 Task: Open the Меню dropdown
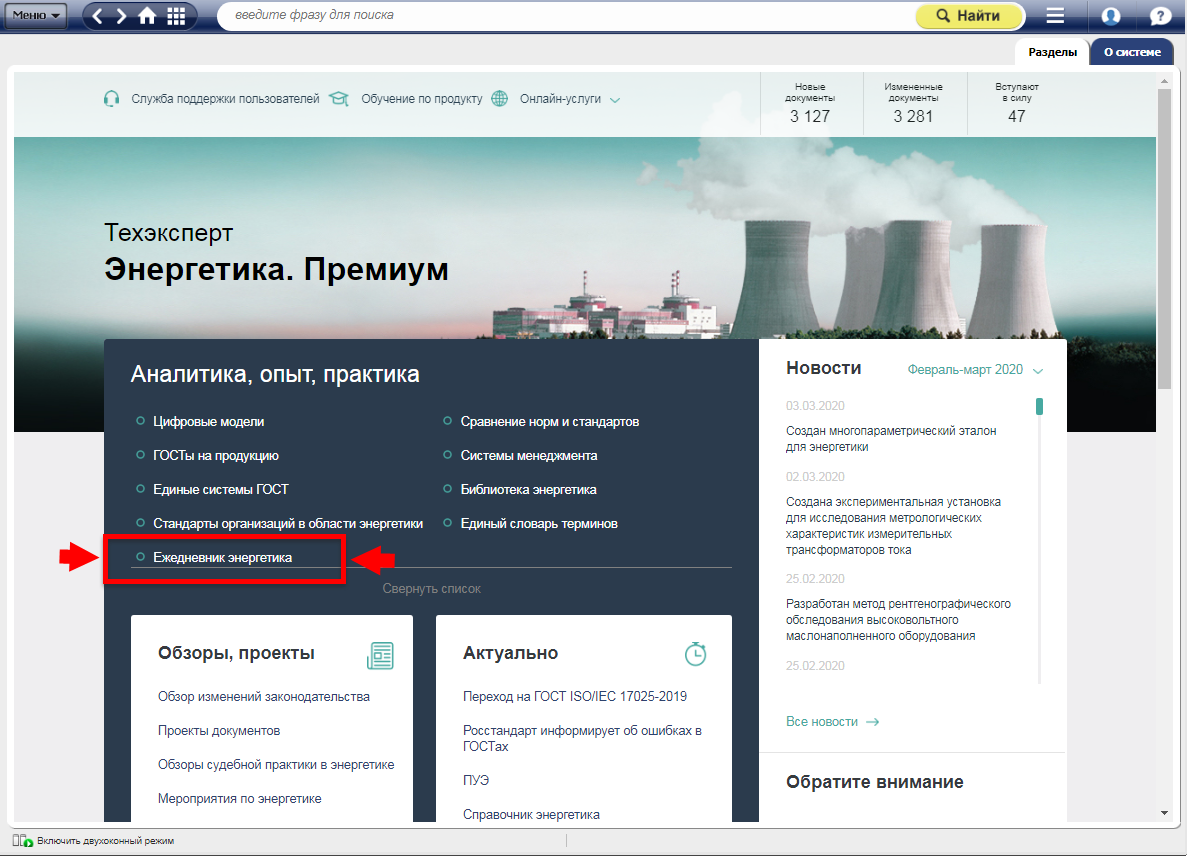click(38, 16)
